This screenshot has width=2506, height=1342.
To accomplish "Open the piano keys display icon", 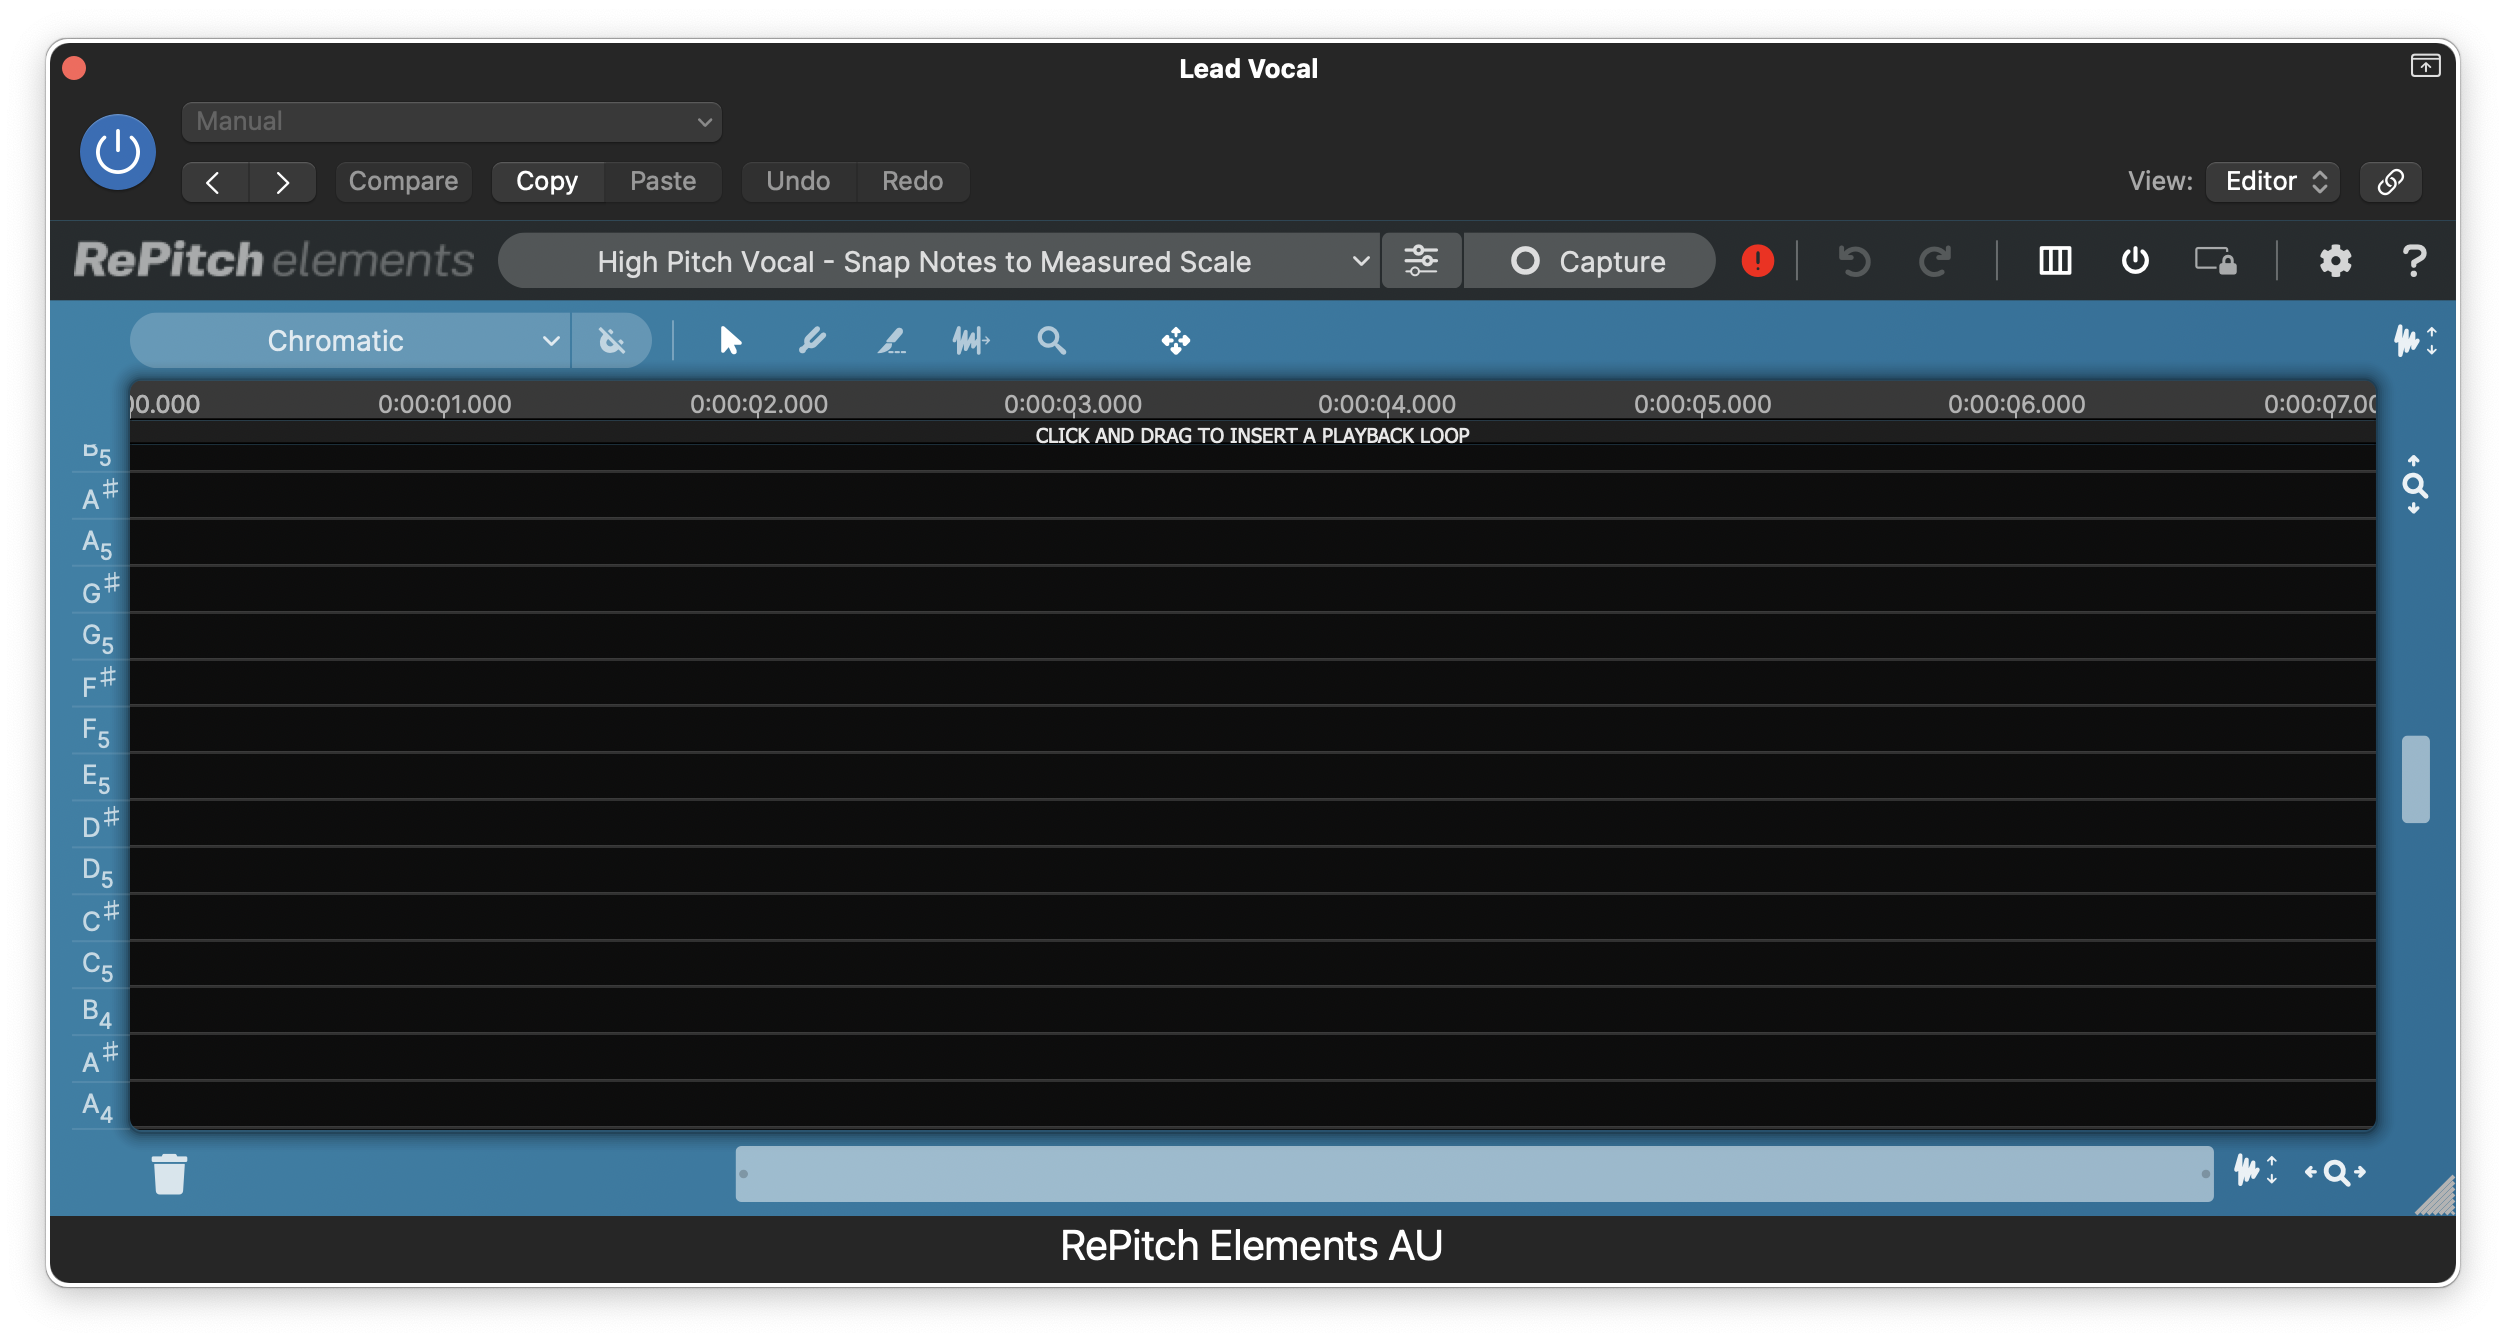I will click(2055, 261).
